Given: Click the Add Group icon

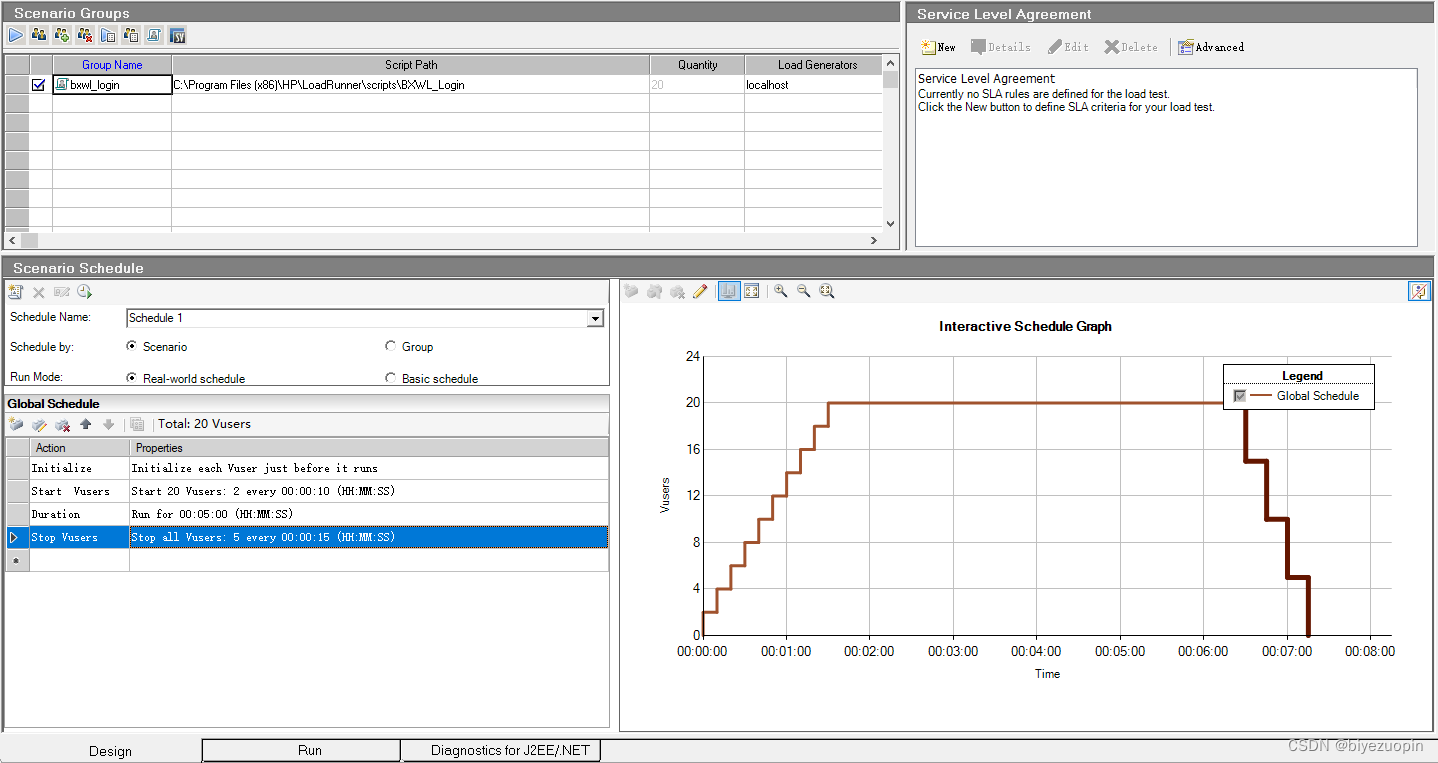Looking at the screenshot, I should coord(62,35).
